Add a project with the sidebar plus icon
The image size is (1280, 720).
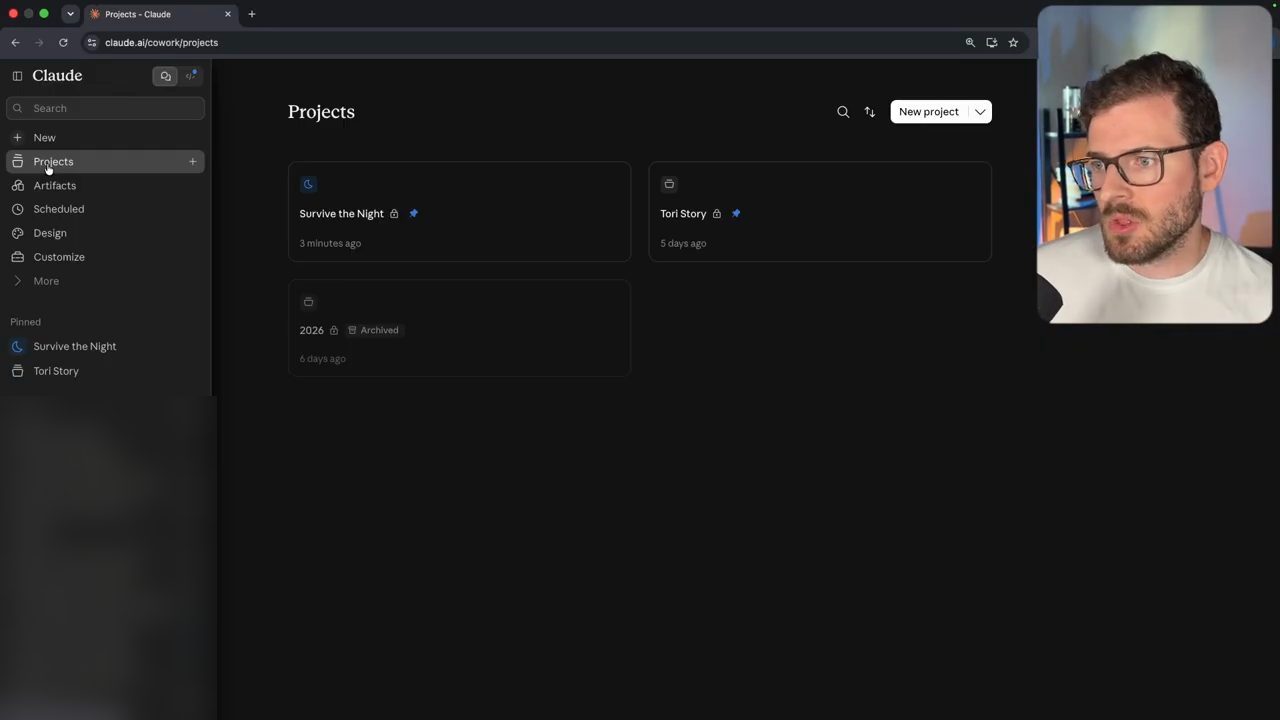(193, 161)
